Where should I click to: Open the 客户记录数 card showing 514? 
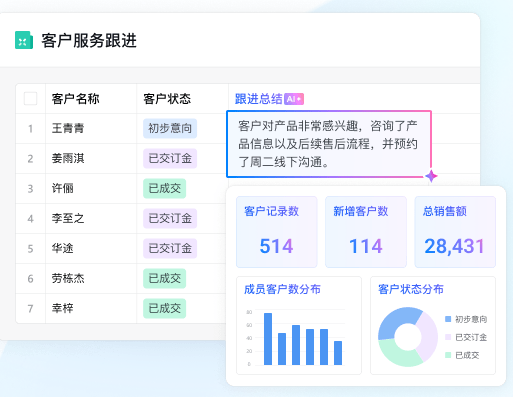277,232
